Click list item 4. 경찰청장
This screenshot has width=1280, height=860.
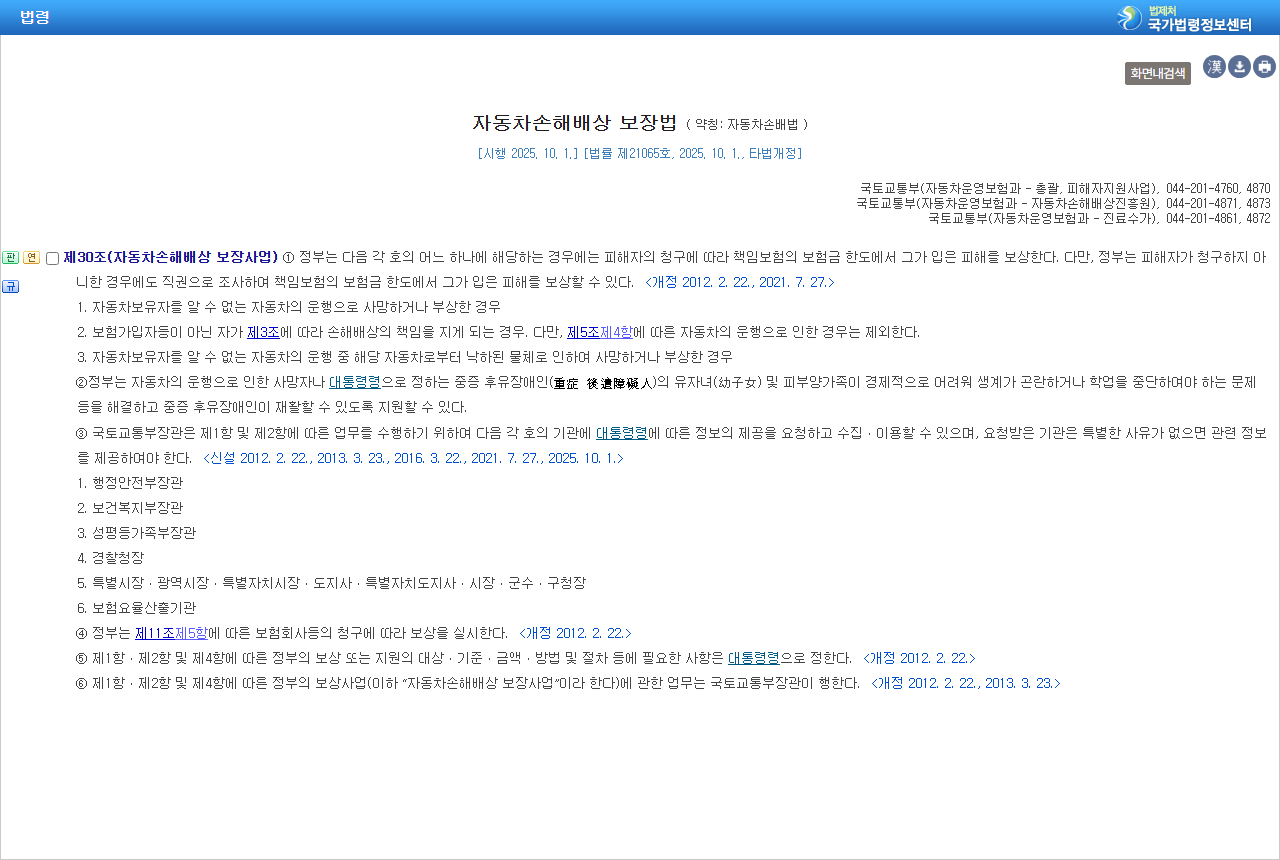pyautogui.click(x=110, y=558)
